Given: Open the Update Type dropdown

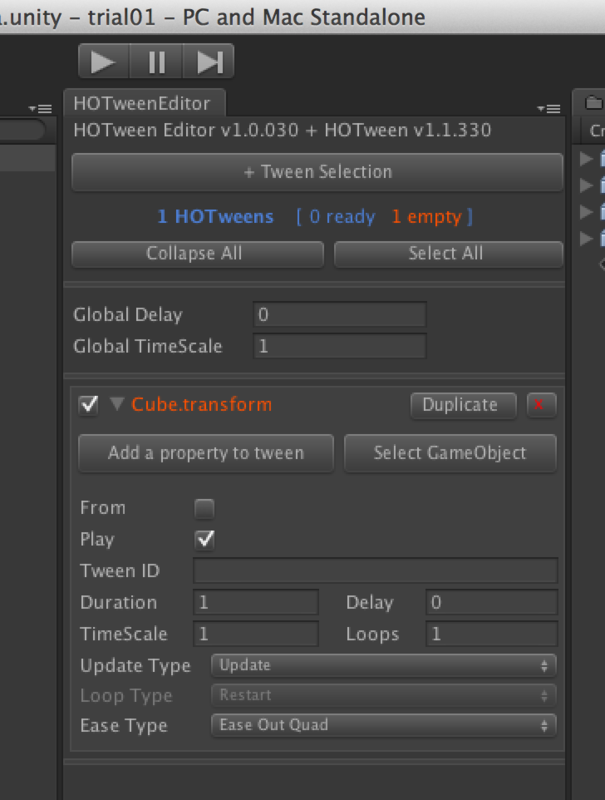Looking at the screenshot, I should (x=384, y=665).
